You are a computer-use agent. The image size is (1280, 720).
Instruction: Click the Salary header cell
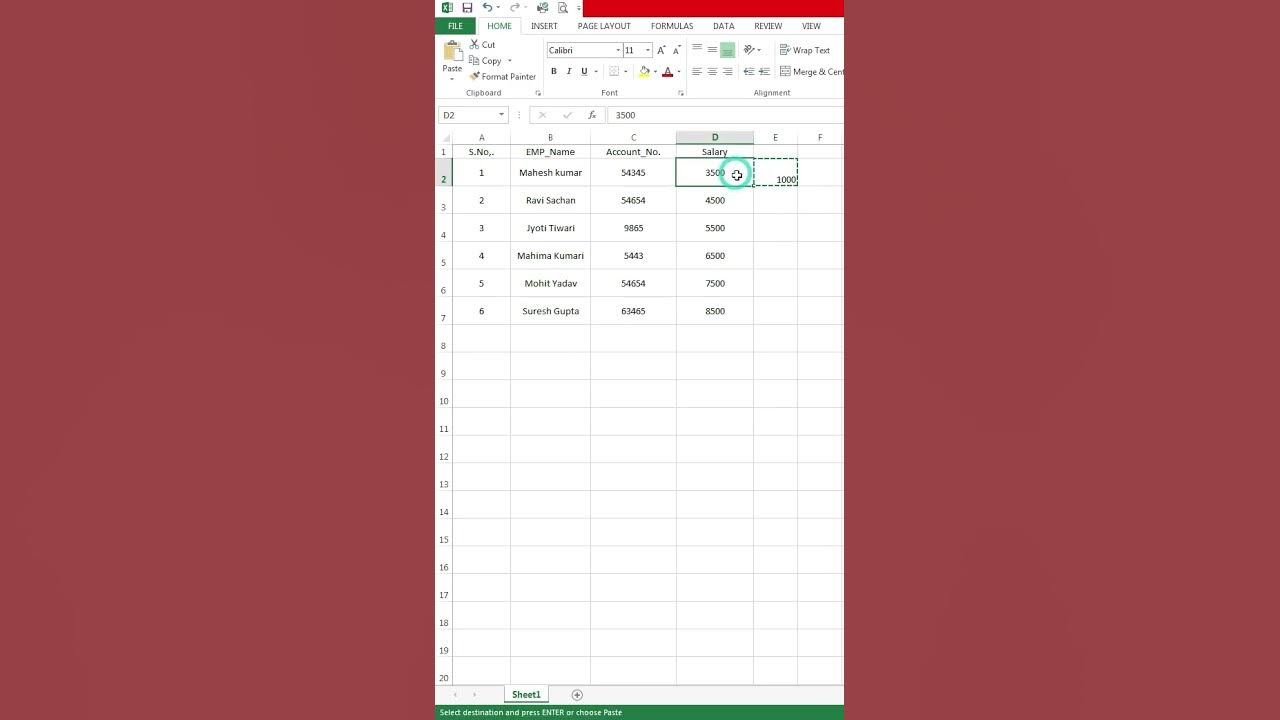[x=714, y=152]
